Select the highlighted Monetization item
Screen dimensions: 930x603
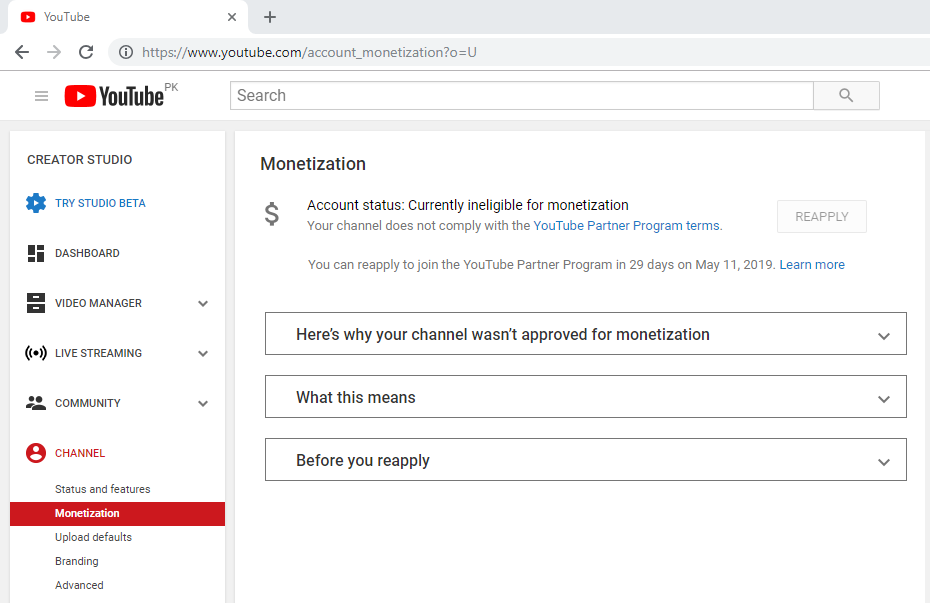117,513
